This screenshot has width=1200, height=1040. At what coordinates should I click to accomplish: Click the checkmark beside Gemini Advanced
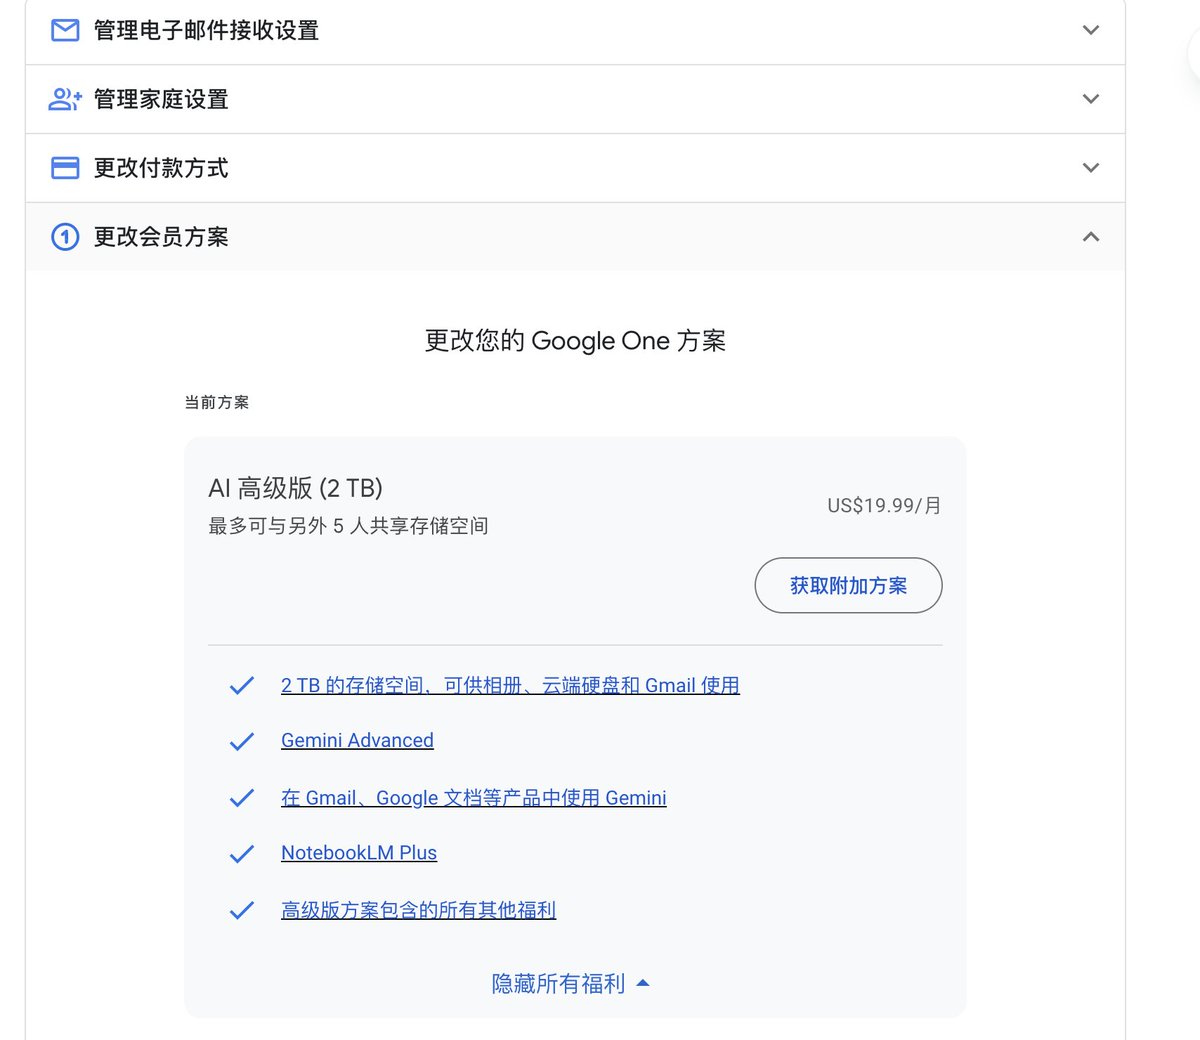coord(242,741)
